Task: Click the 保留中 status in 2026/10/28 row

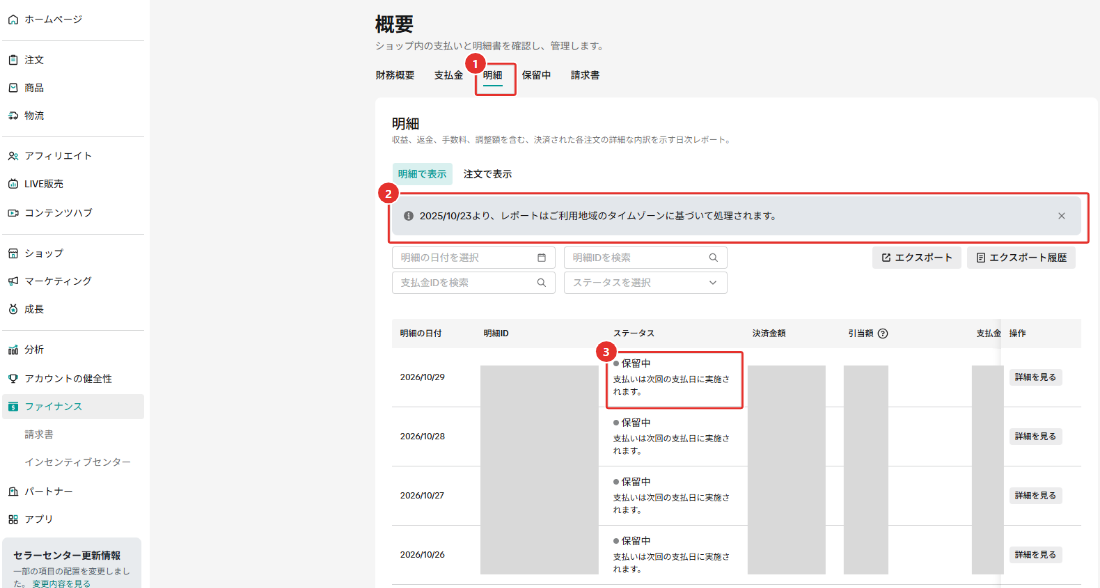Action: (x=632, y=423)
